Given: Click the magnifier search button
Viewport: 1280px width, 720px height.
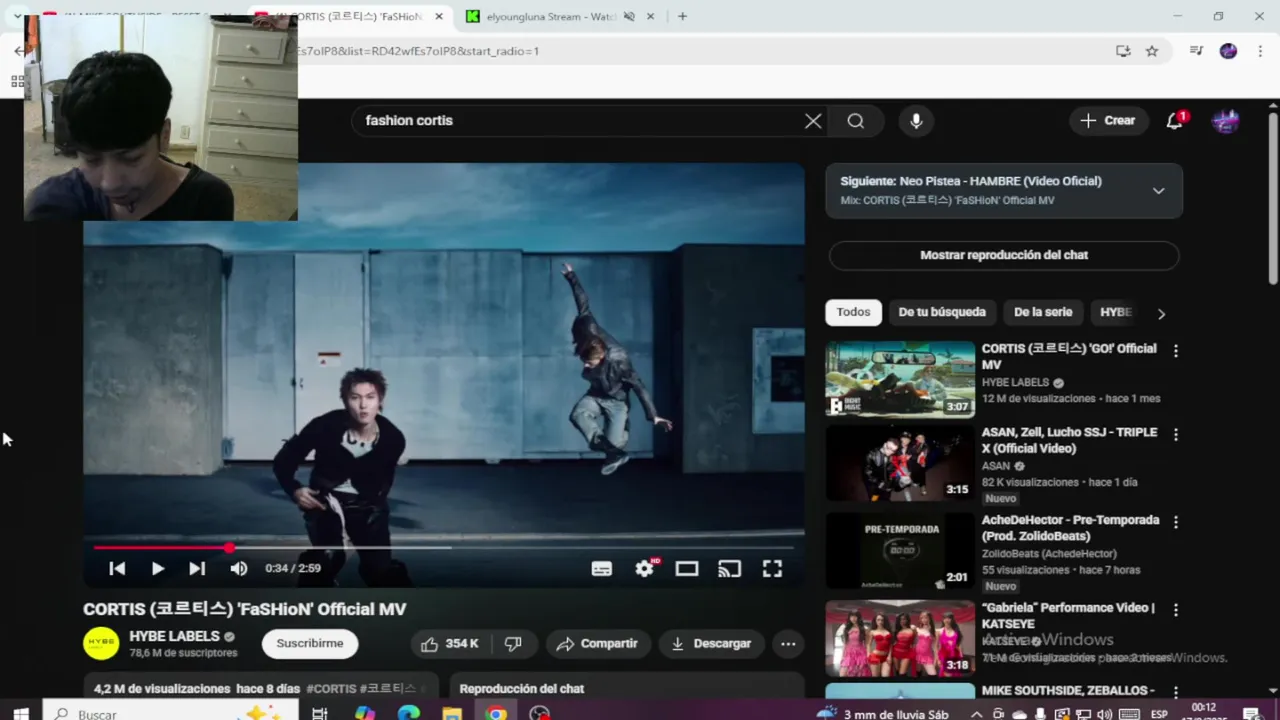Looking at the screenshot, I should coord(856,121).
